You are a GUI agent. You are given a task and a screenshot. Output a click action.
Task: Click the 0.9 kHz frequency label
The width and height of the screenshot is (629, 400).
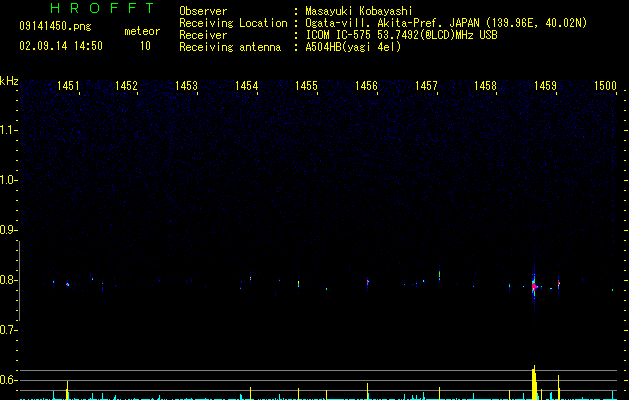[x=8, y=230]
